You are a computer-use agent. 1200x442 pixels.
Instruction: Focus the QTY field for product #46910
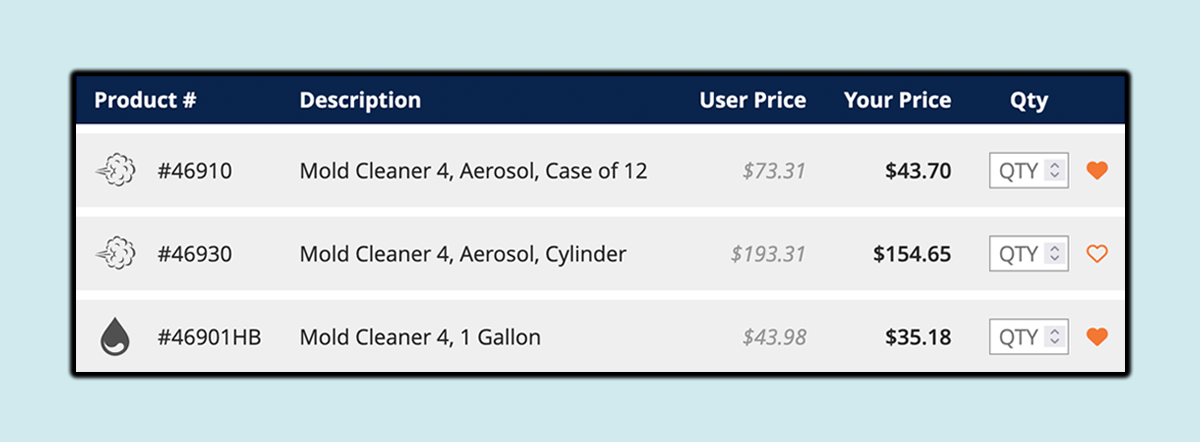1029,171
